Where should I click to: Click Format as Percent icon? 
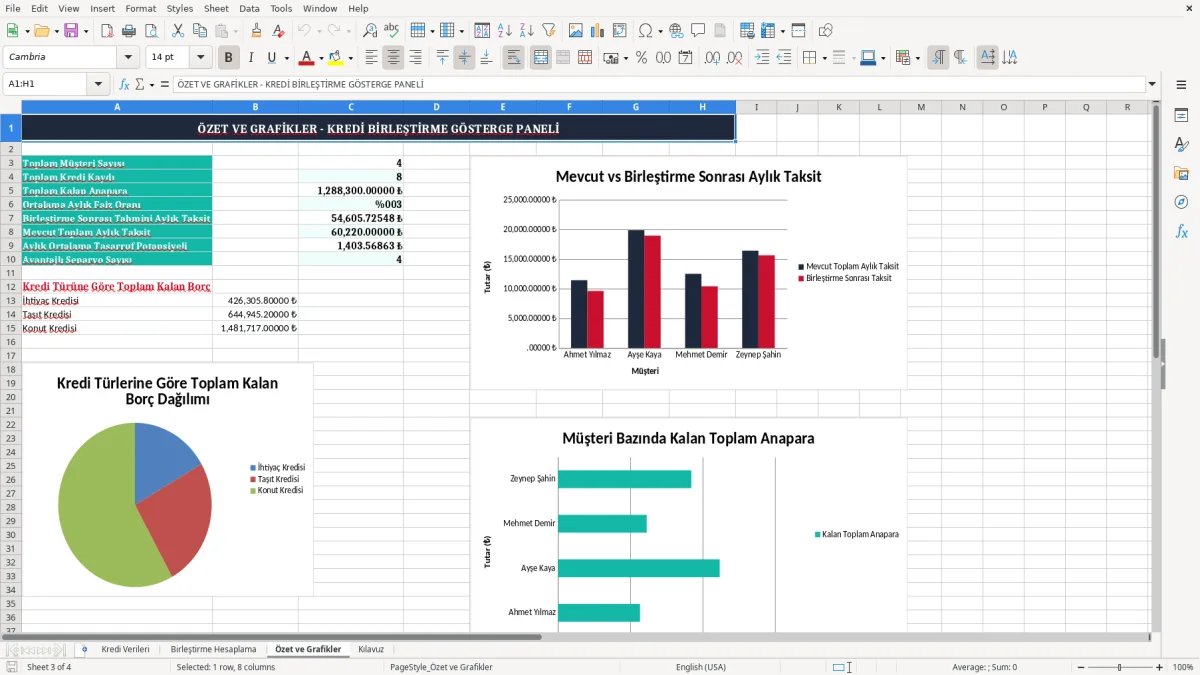click(641, 58)
